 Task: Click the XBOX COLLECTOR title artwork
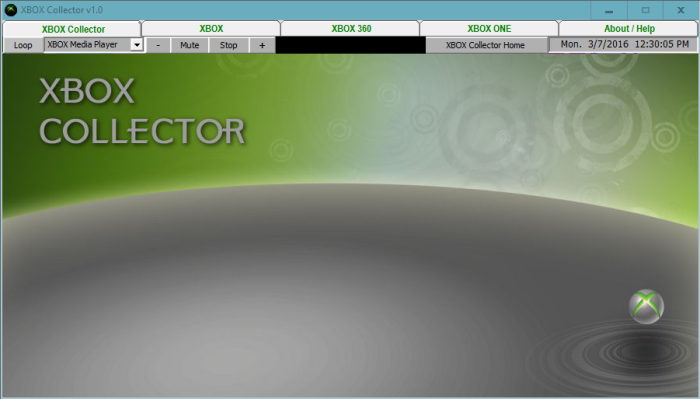[142, 111]
